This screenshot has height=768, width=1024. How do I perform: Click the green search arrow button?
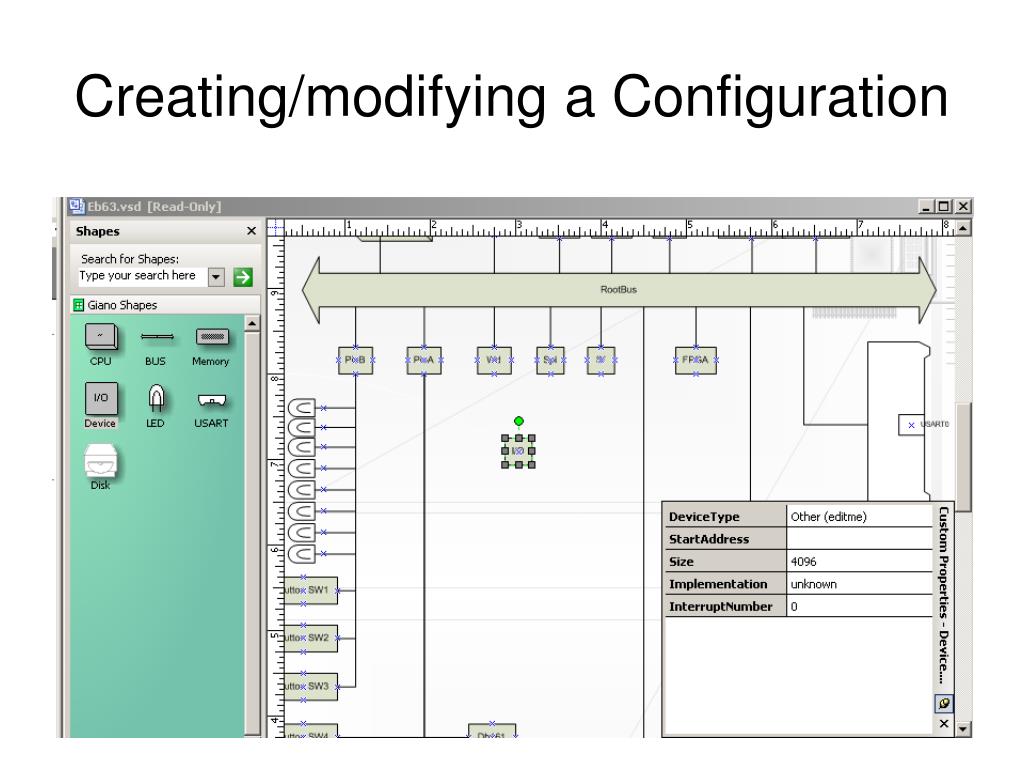coord(243,277)
